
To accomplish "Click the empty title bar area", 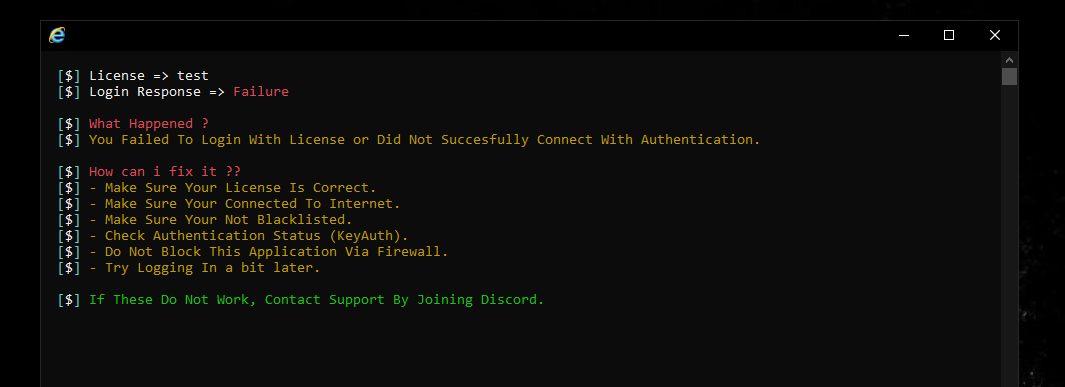I will click(473, 35).
